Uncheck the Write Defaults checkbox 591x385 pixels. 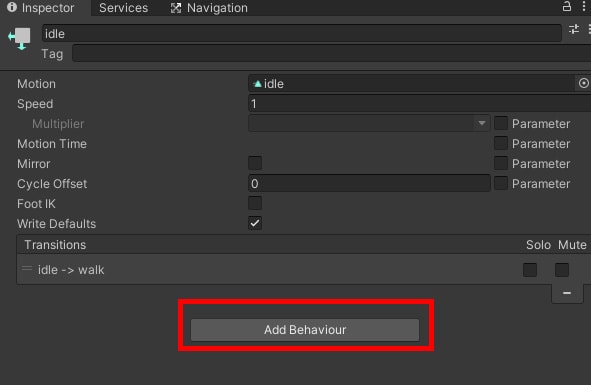(x=255, y=223)
